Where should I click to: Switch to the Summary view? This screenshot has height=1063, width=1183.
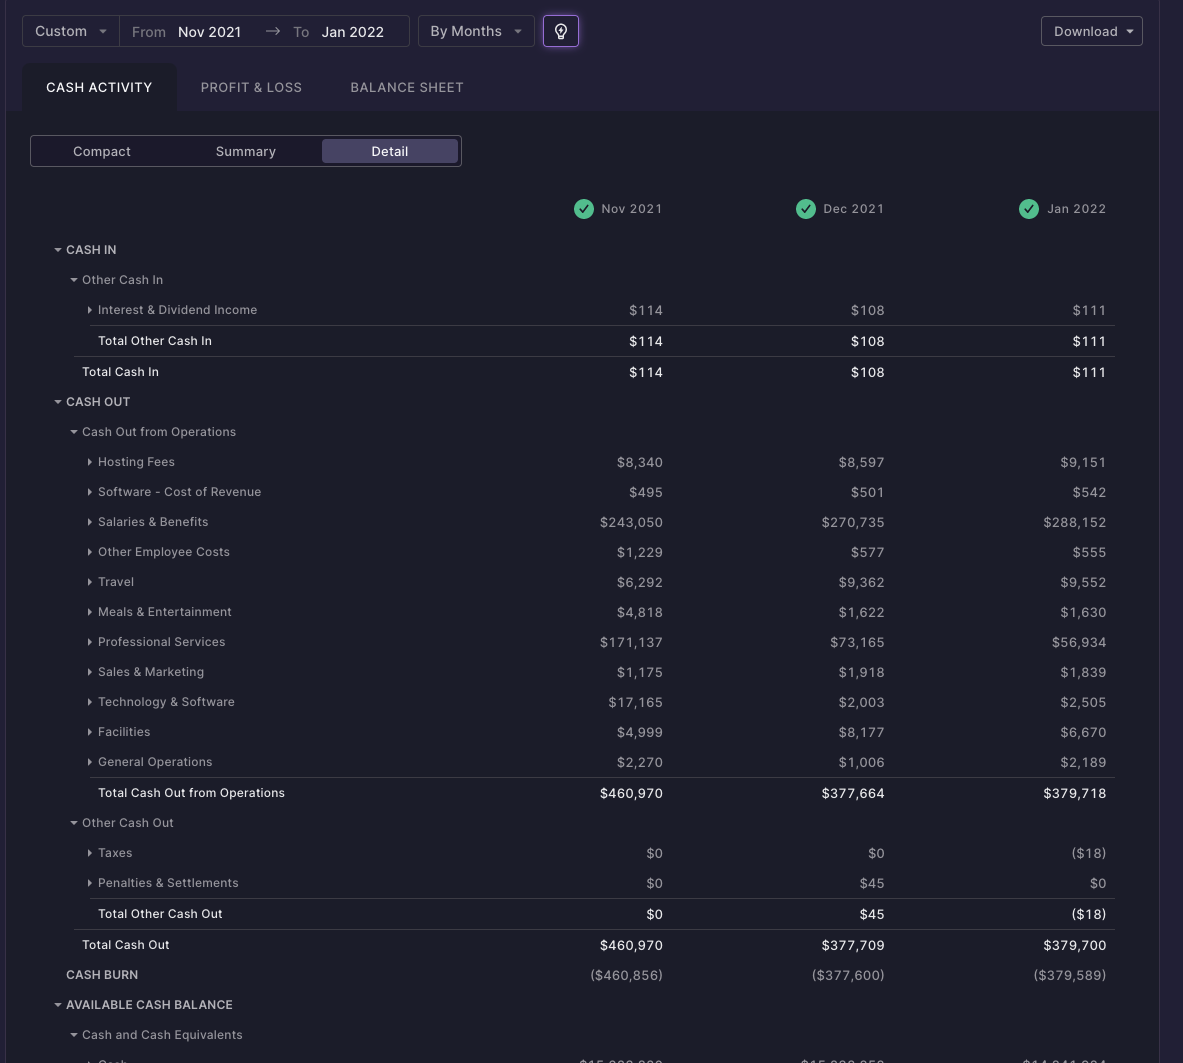click(x=246, y=151)
